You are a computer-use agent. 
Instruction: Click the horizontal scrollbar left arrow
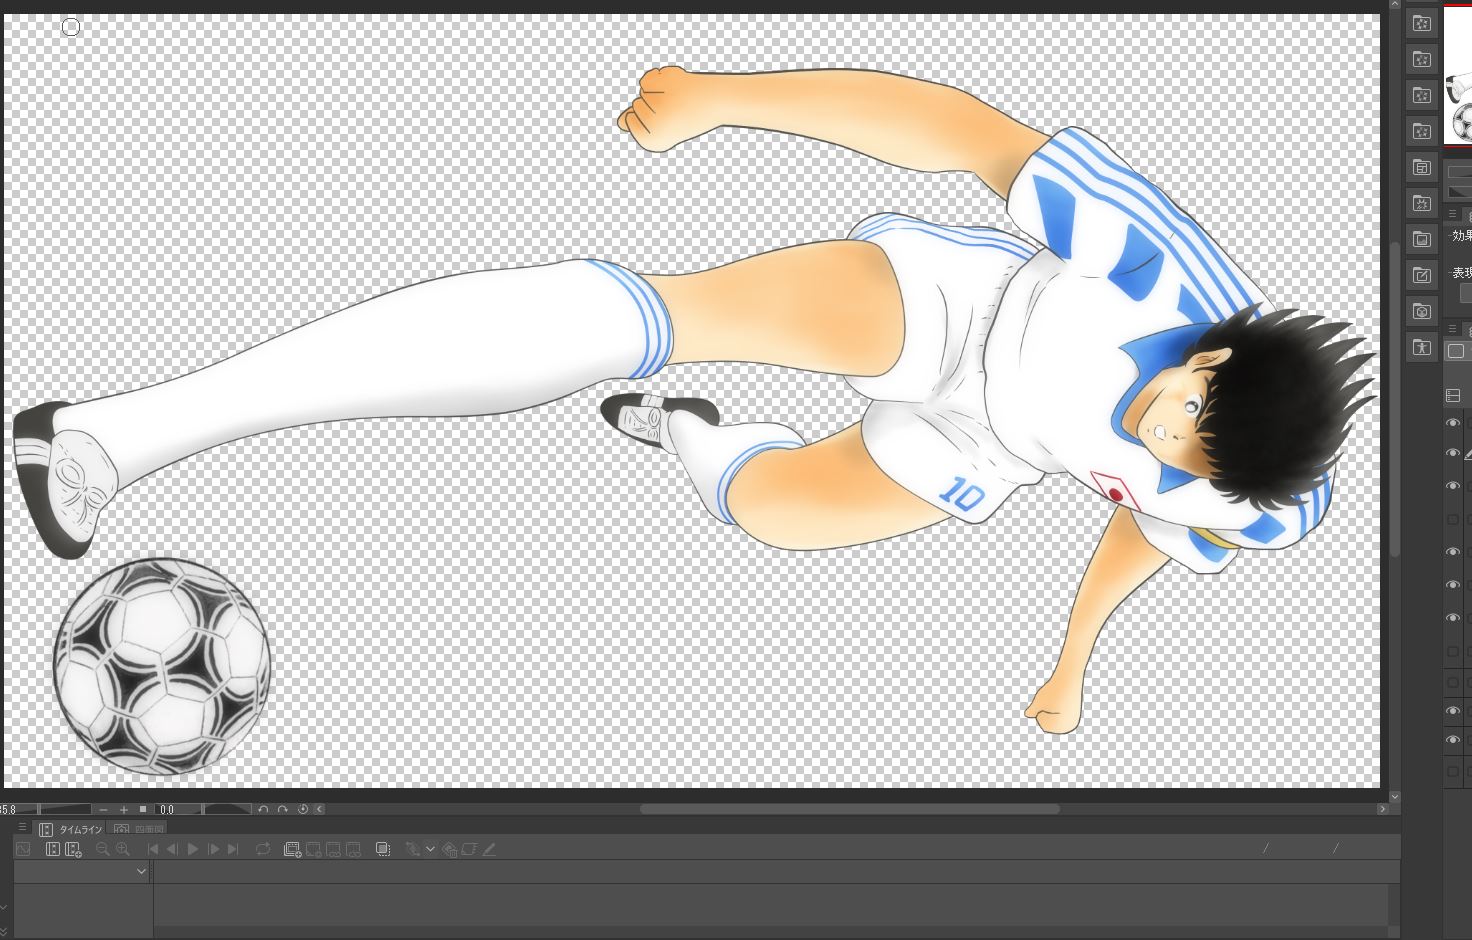[320, 809]
